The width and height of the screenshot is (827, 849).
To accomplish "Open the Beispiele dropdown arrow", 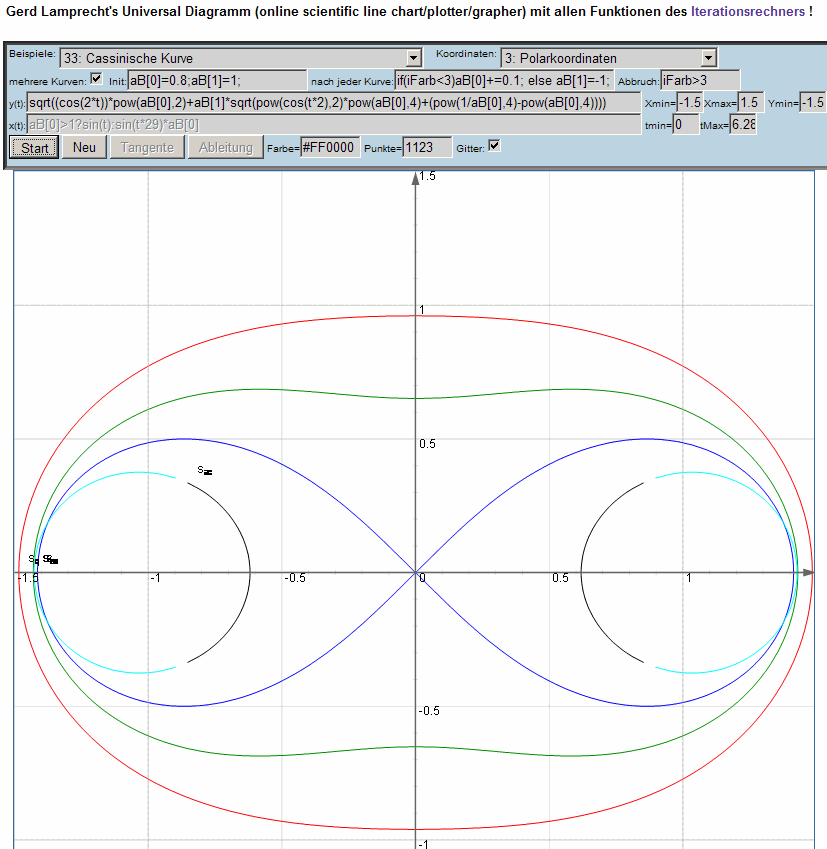I will tap(414, 57).
